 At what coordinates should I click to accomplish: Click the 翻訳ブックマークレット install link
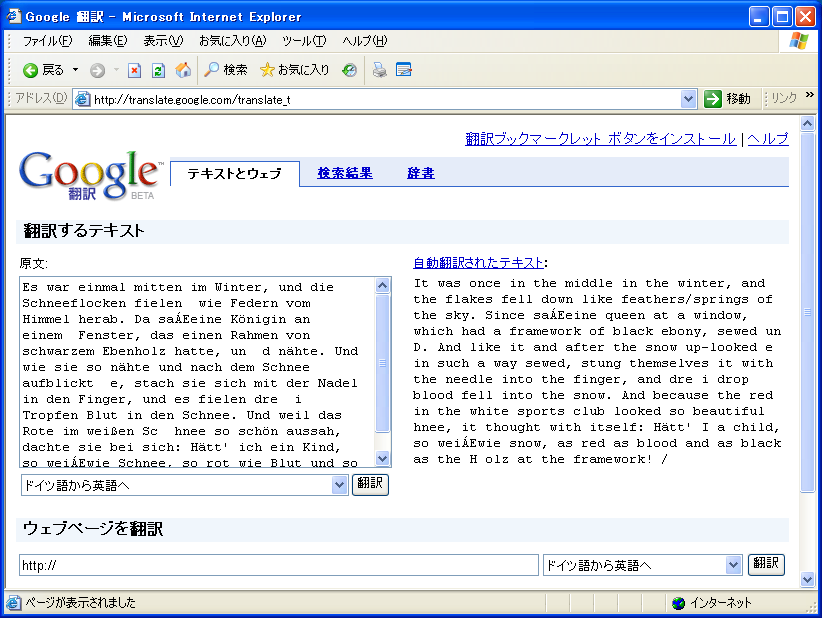click(x=600, y=139)
